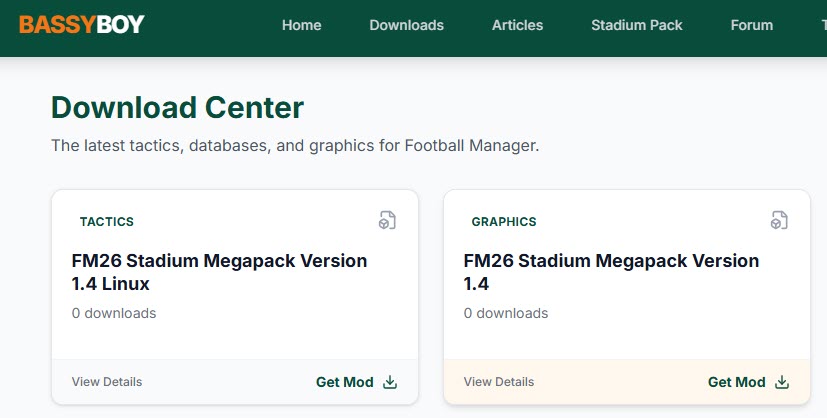Select Stadium Pack in the top navigation
This screenshot has height=418, width=827.
[x=636, y=25]
